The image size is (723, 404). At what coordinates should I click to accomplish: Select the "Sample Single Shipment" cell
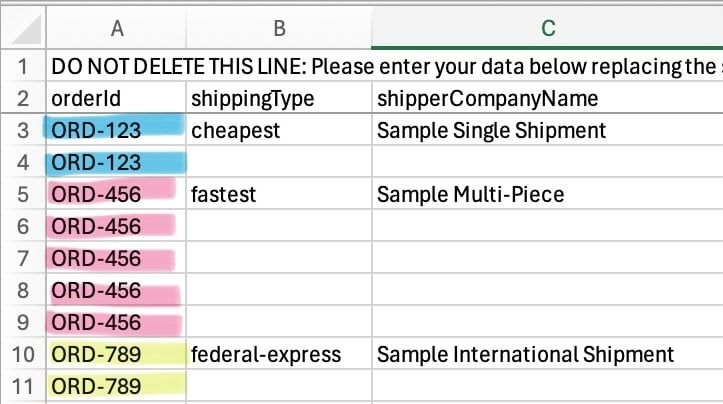546,130
